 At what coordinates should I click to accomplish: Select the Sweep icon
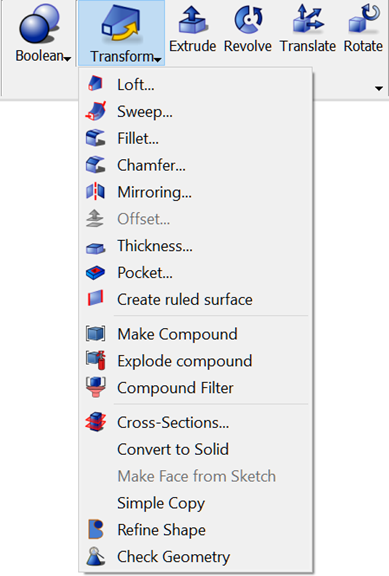coord(96,111)
